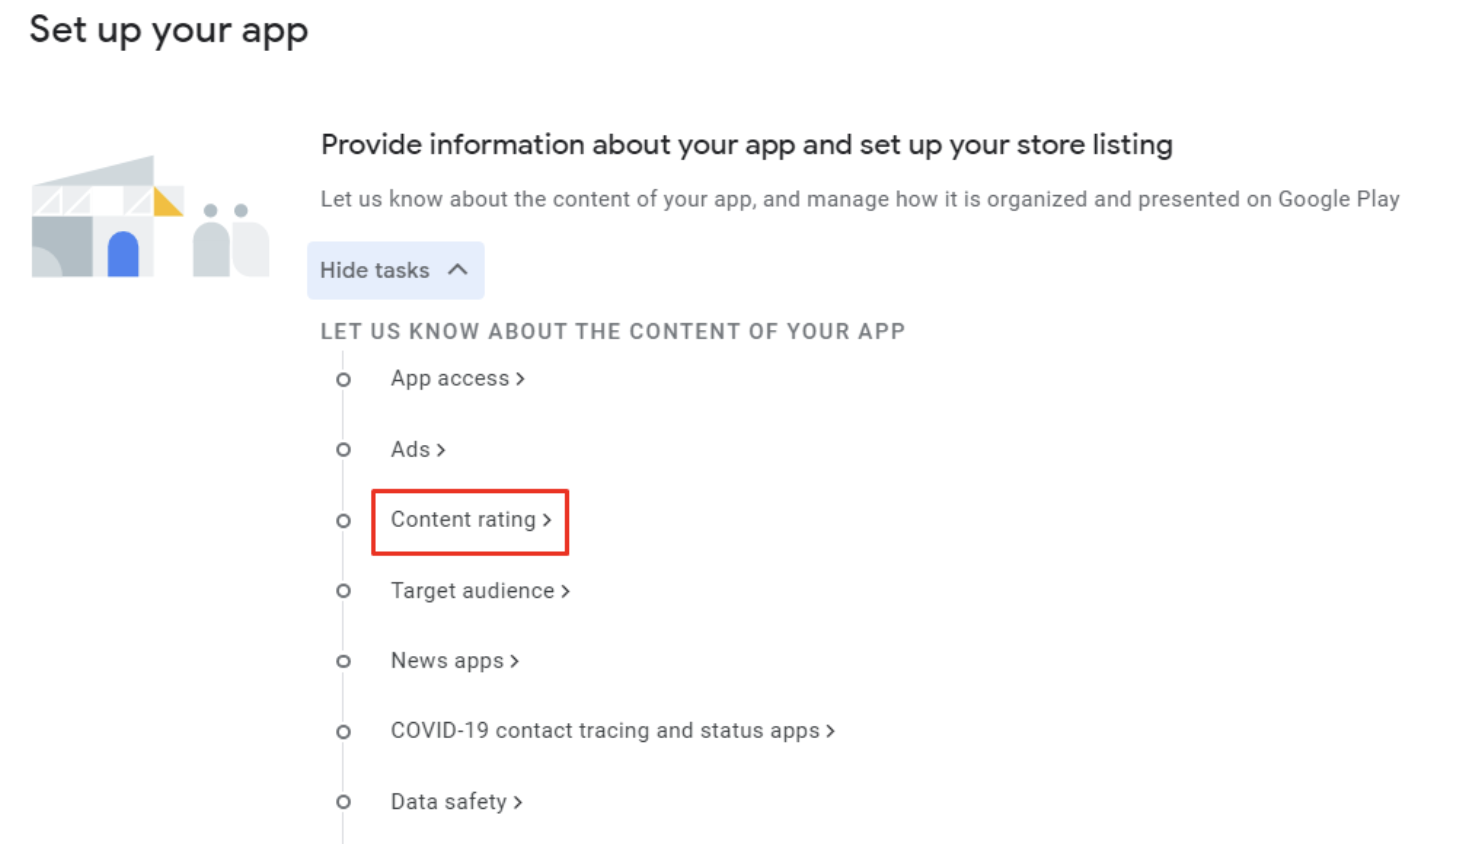Open the Content rating task
This screenshot has width=1464, height=844.
[463, 519]
